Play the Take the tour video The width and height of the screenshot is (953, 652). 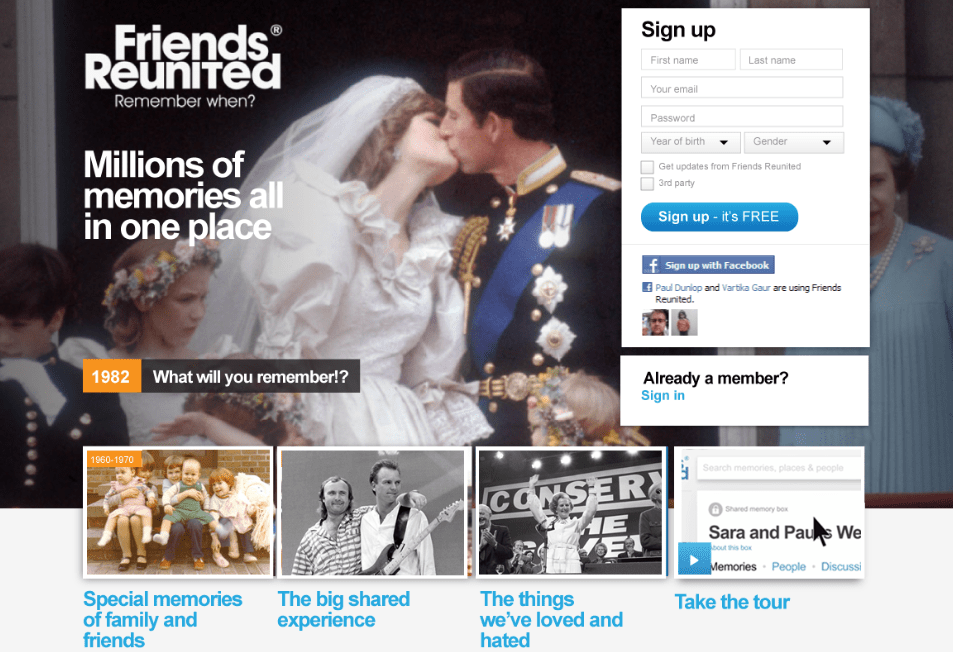[693, 558]
